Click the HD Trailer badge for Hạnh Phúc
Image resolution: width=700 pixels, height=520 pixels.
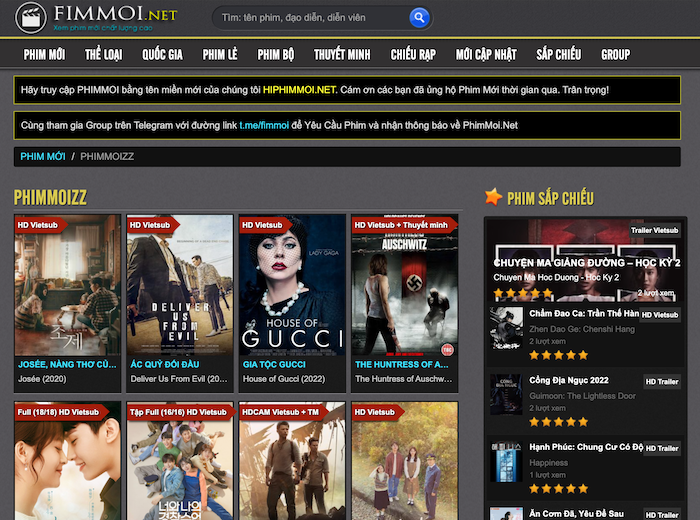(x=662, y=448)
